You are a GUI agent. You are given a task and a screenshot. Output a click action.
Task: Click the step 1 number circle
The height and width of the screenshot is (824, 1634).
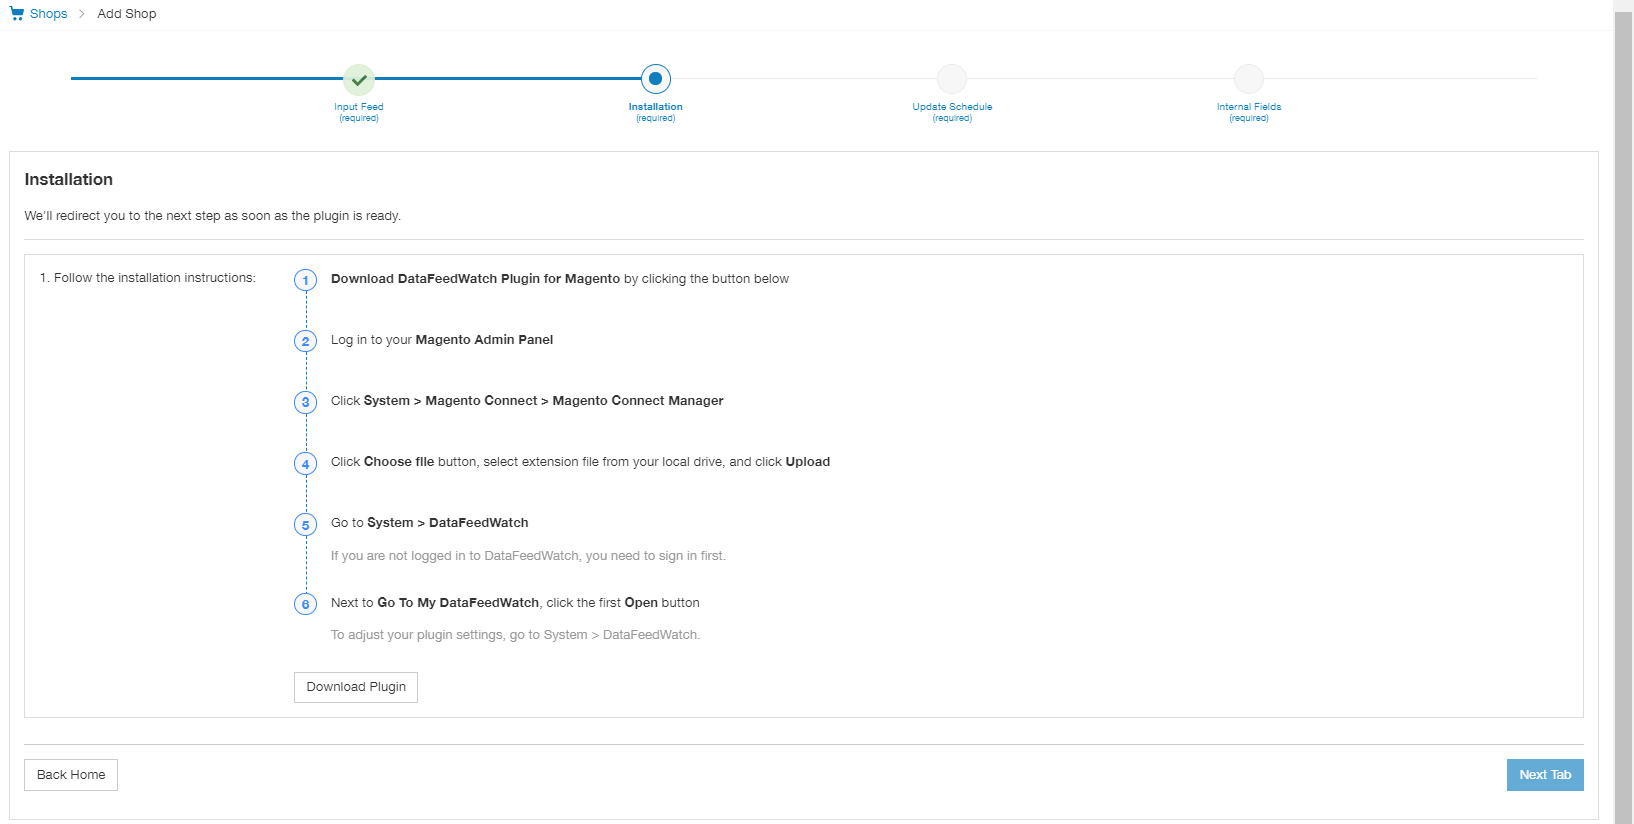coord(306,280)
